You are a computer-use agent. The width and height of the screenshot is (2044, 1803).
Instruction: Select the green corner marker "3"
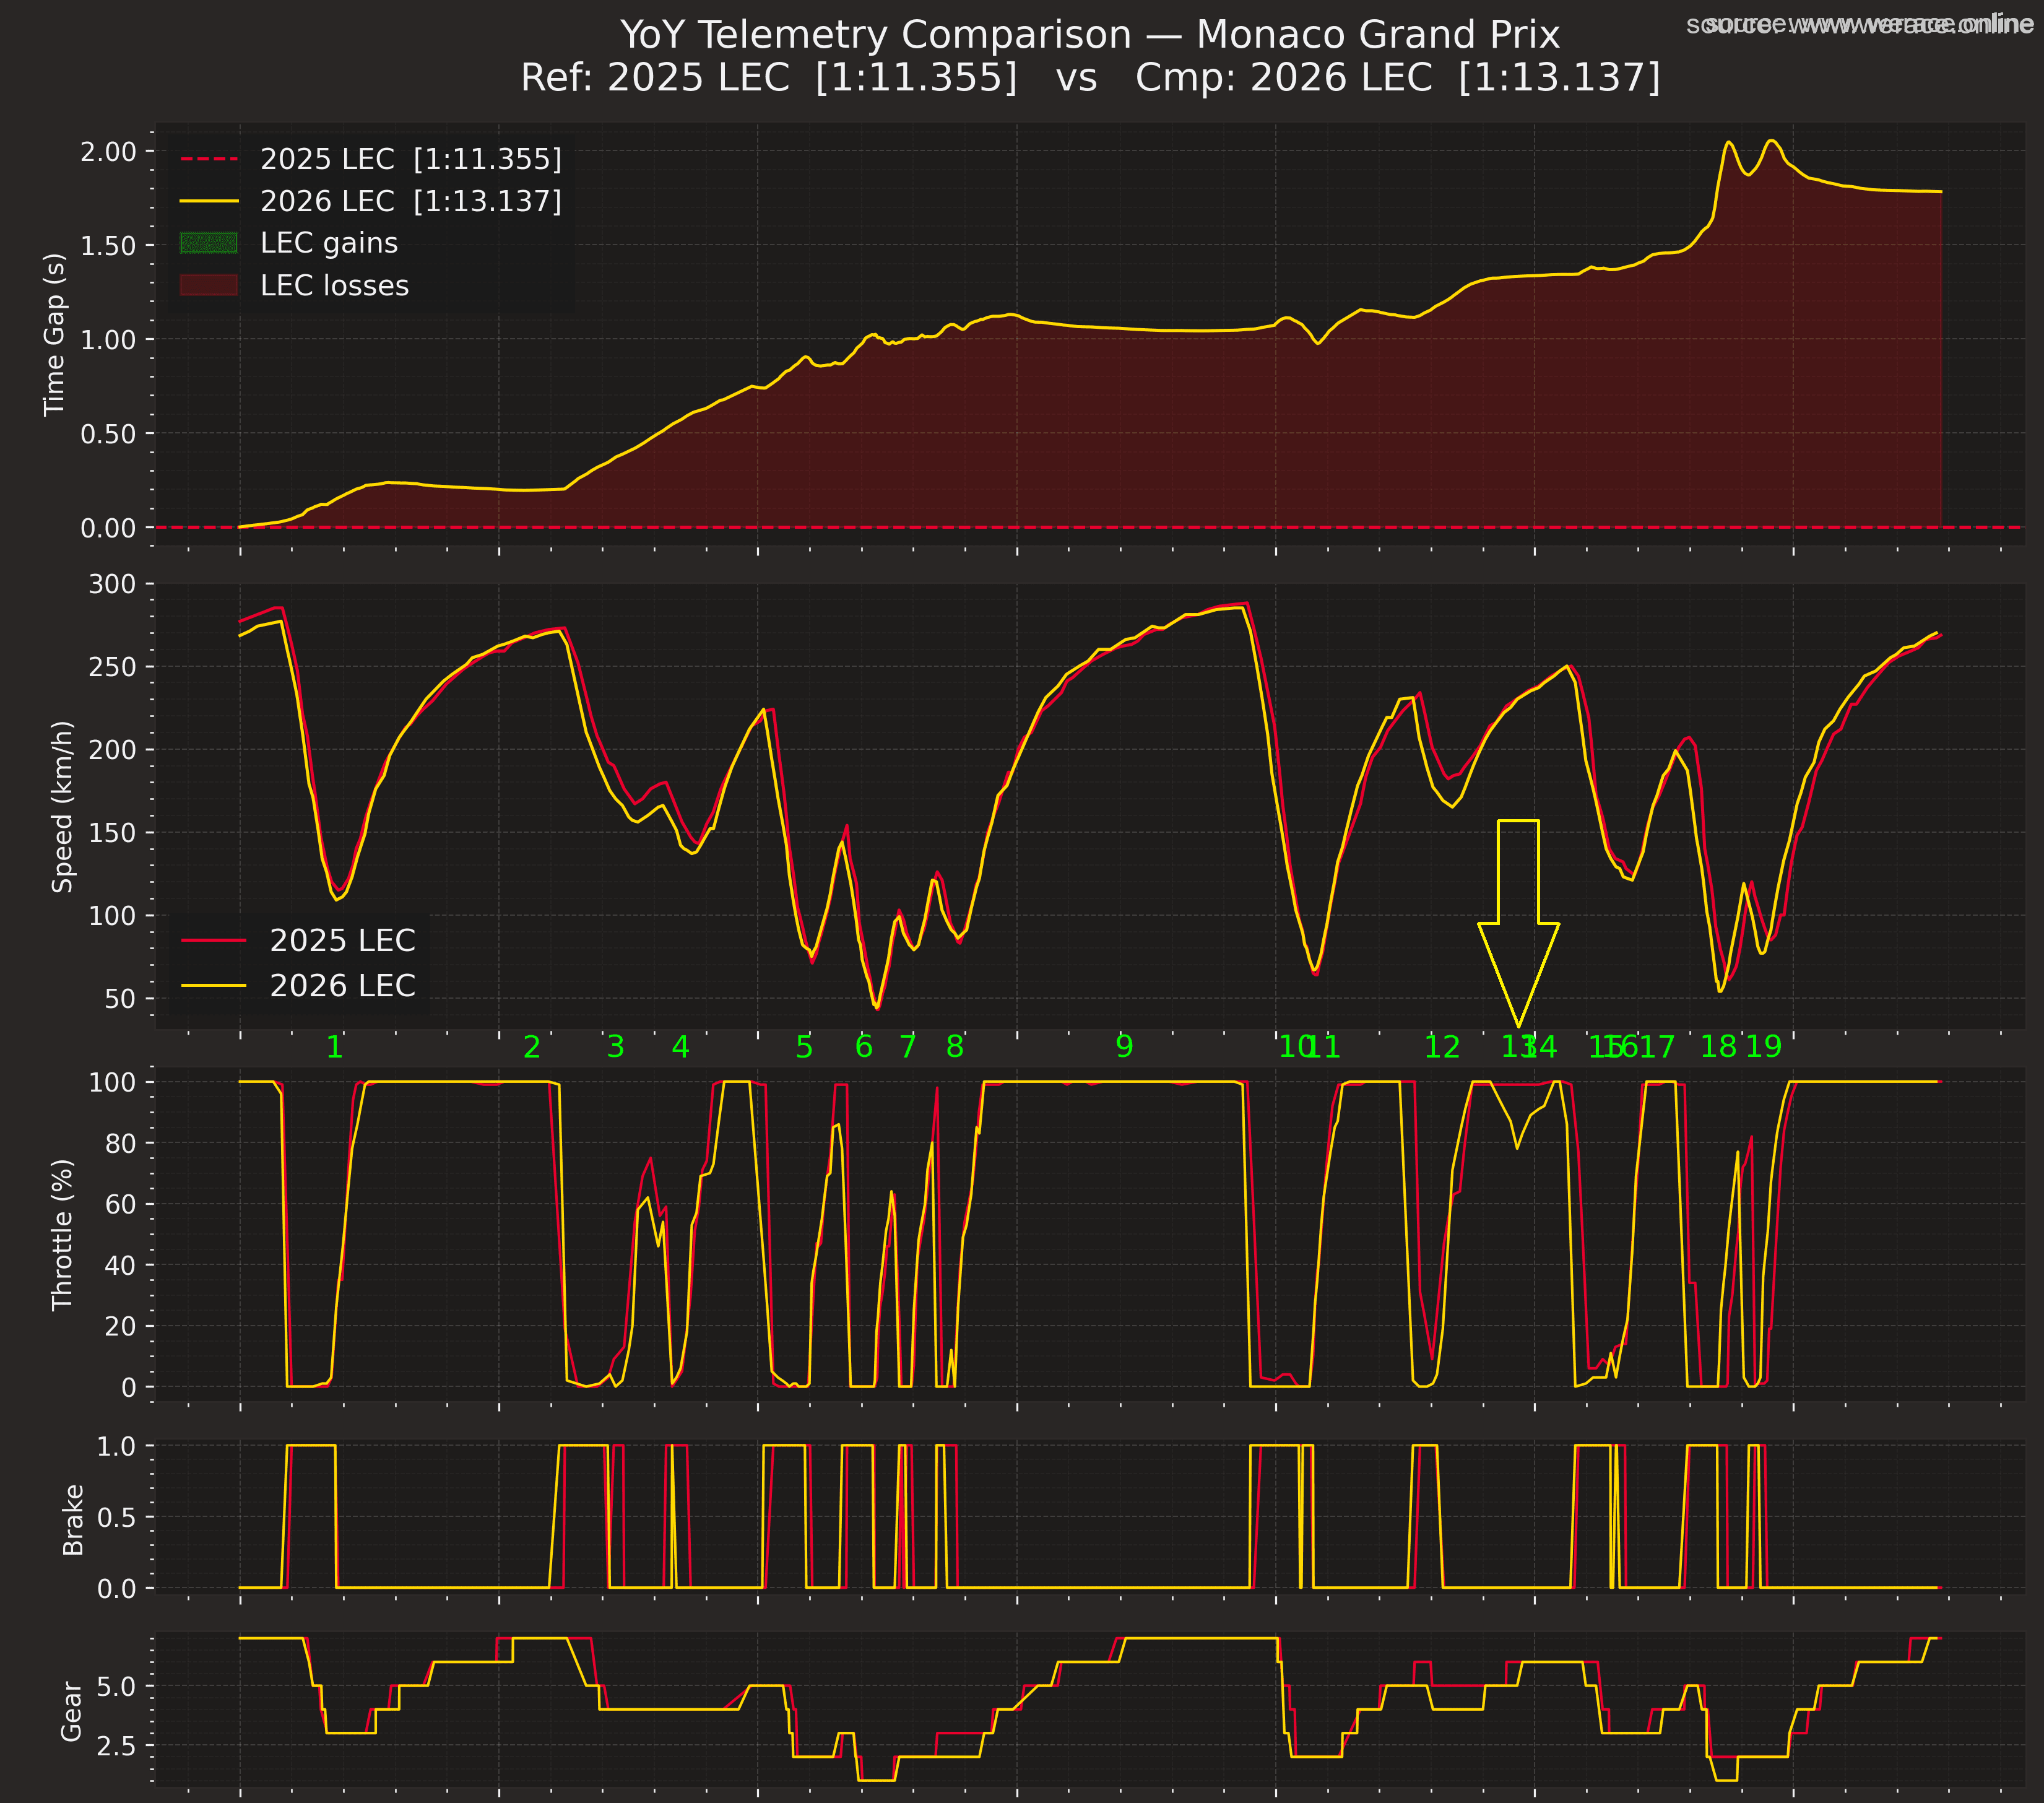pos(616,1047)
